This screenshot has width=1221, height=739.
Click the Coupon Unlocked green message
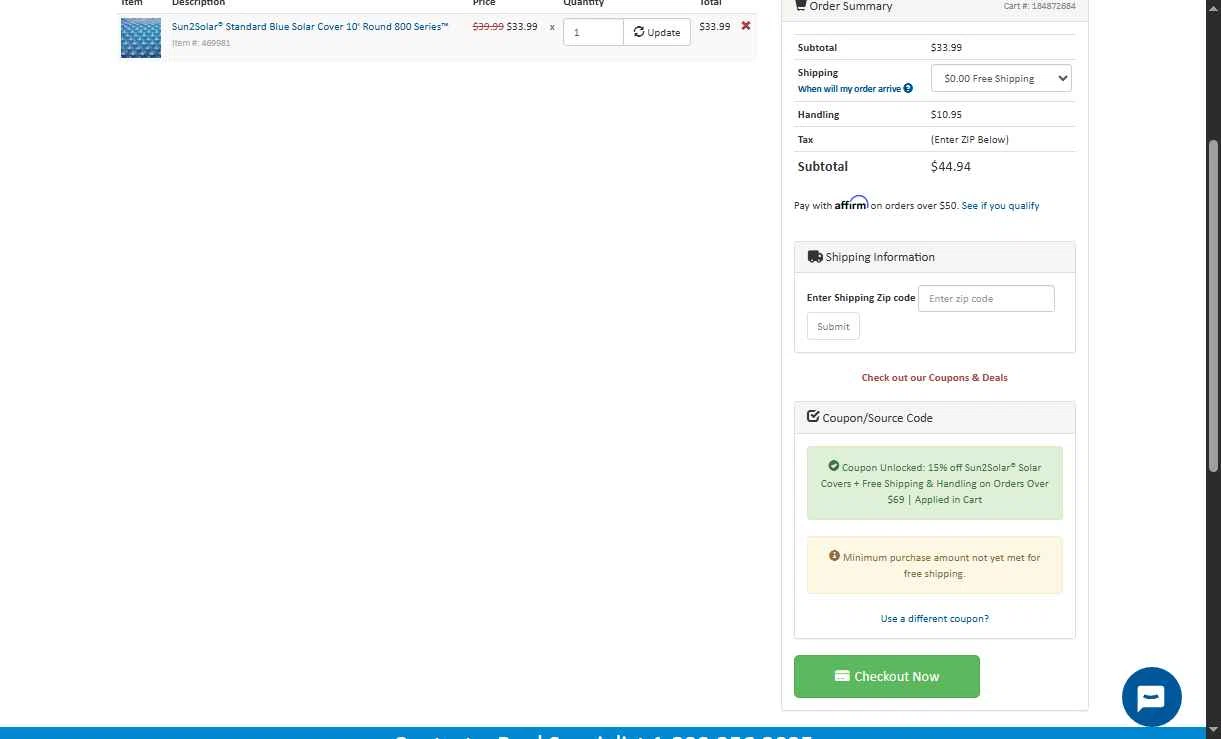tap(934, 483)
